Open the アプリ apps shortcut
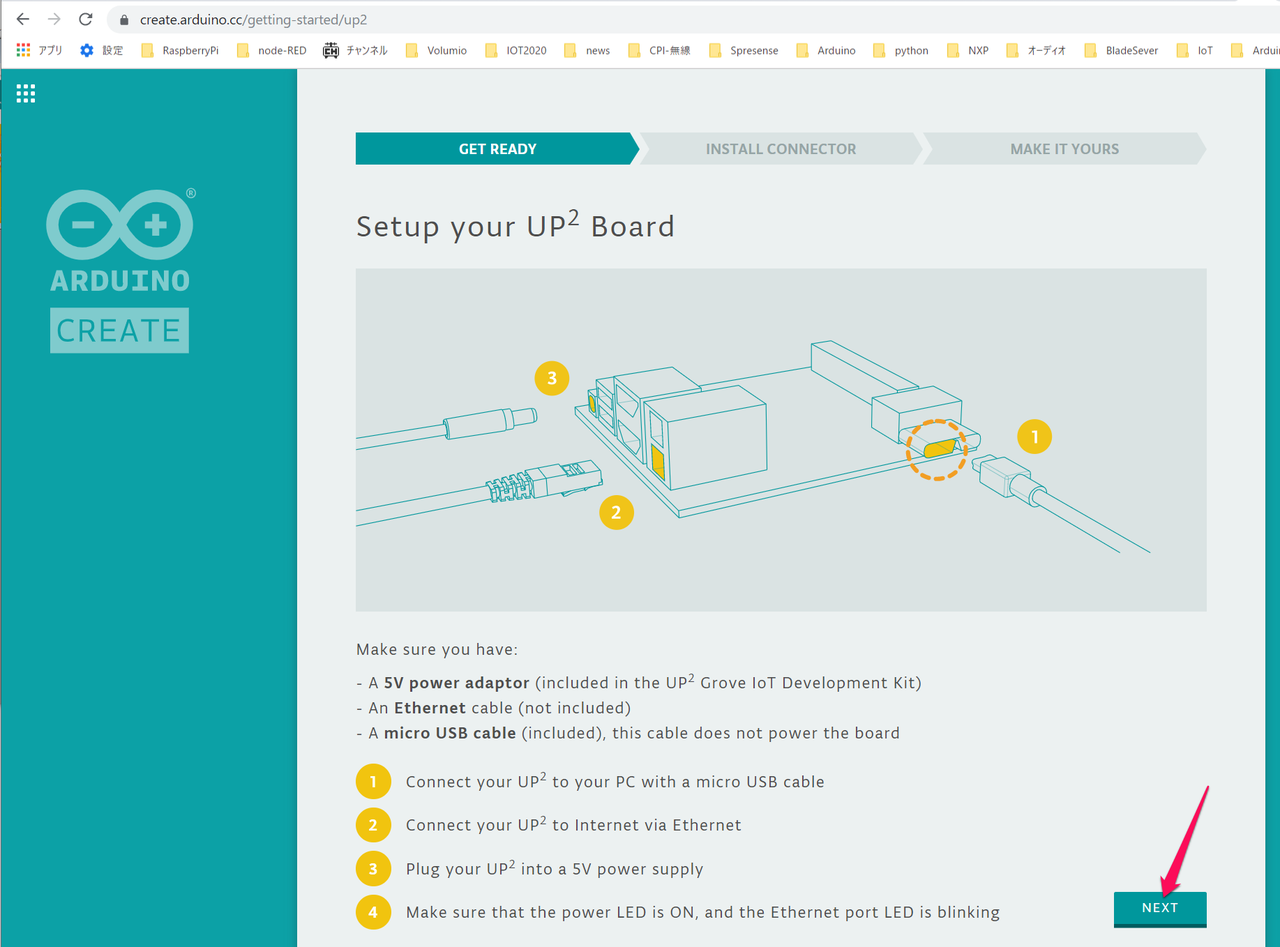This screenshot has height=947, width=1280. (40, 50)
